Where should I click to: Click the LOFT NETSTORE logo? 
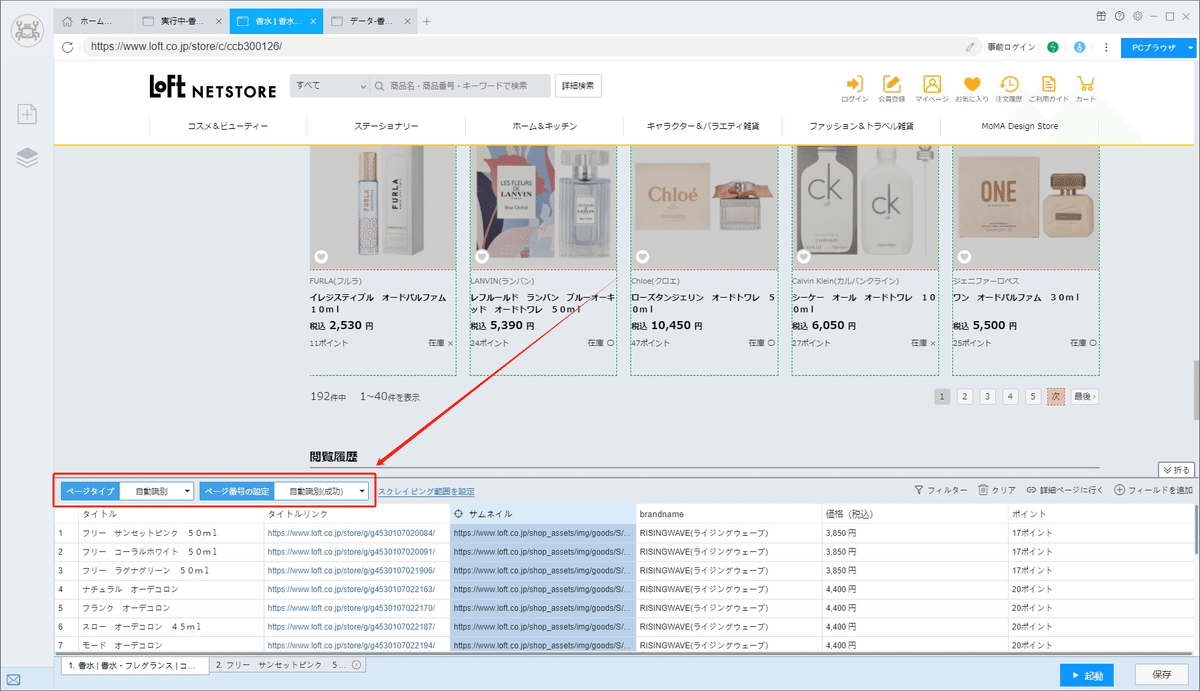213,87
